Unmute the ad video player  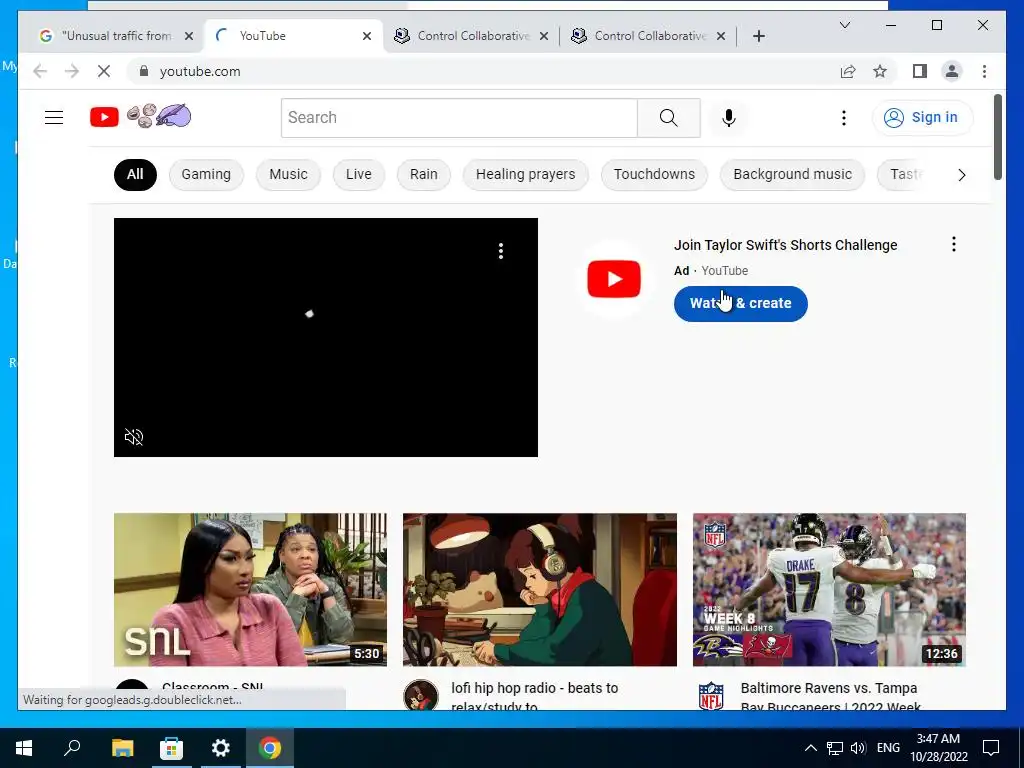[x=134, y=437]
